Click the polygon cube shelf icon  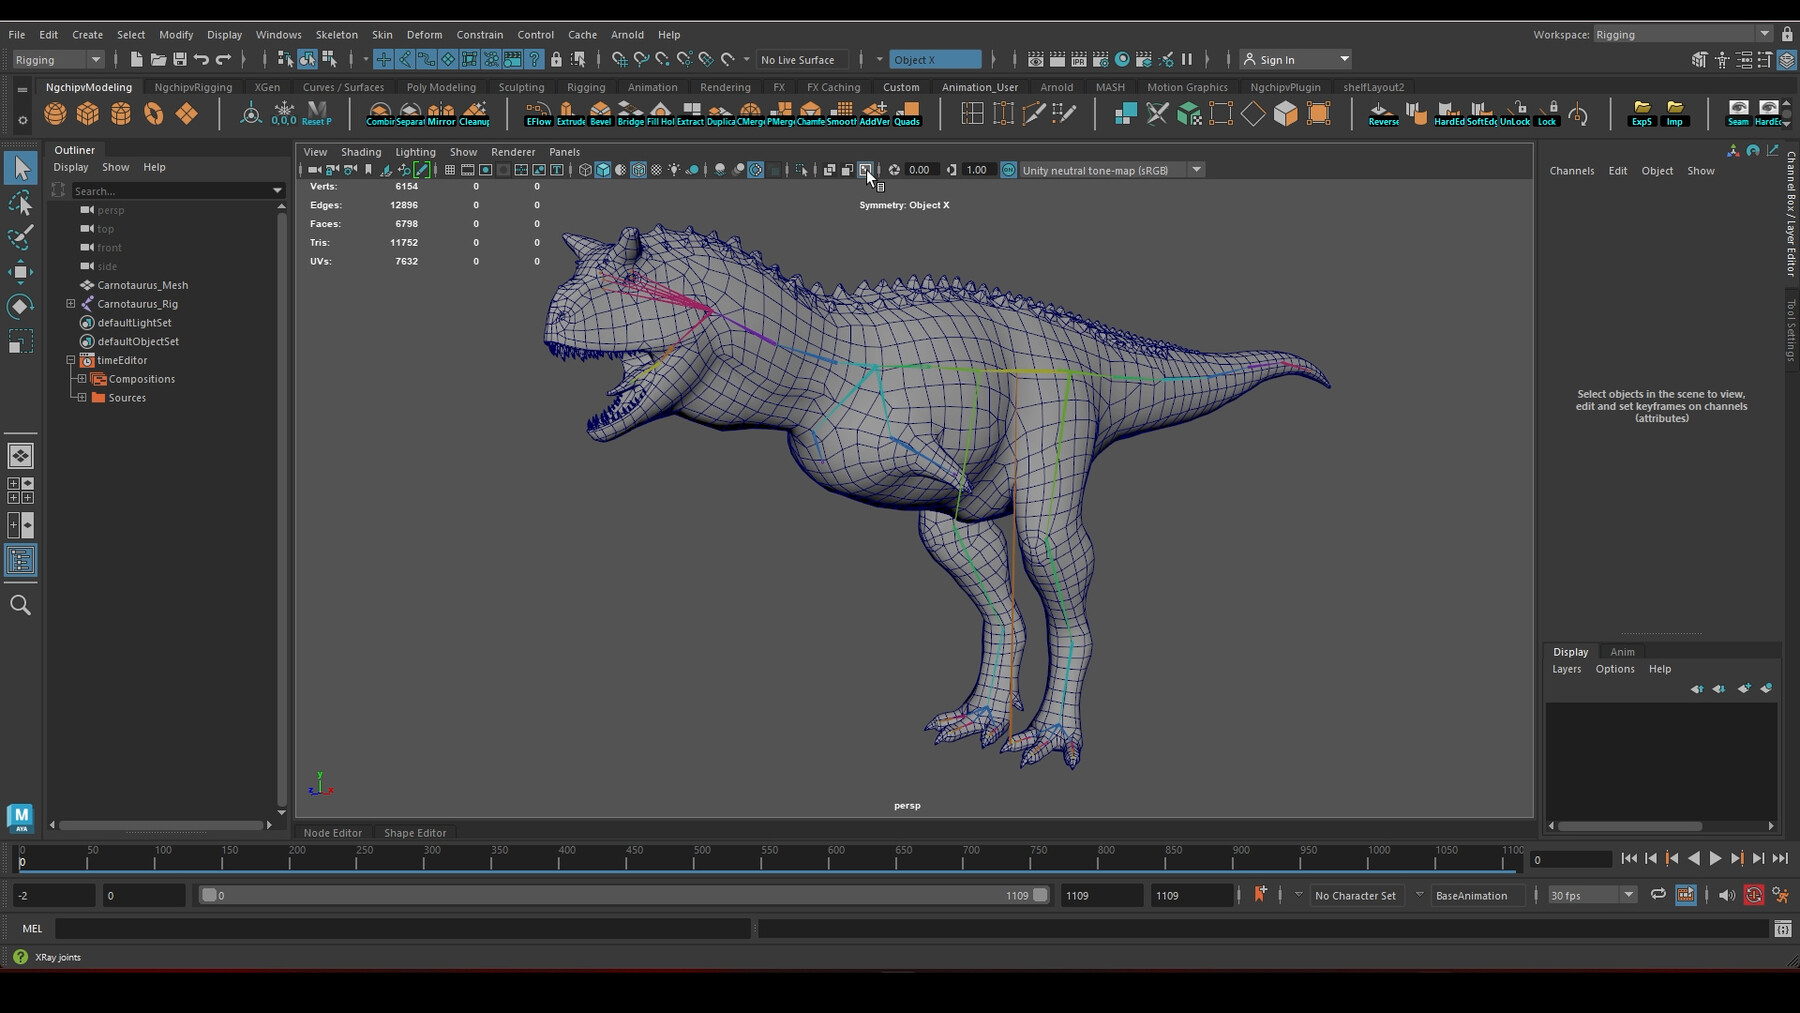pos(88,113)
